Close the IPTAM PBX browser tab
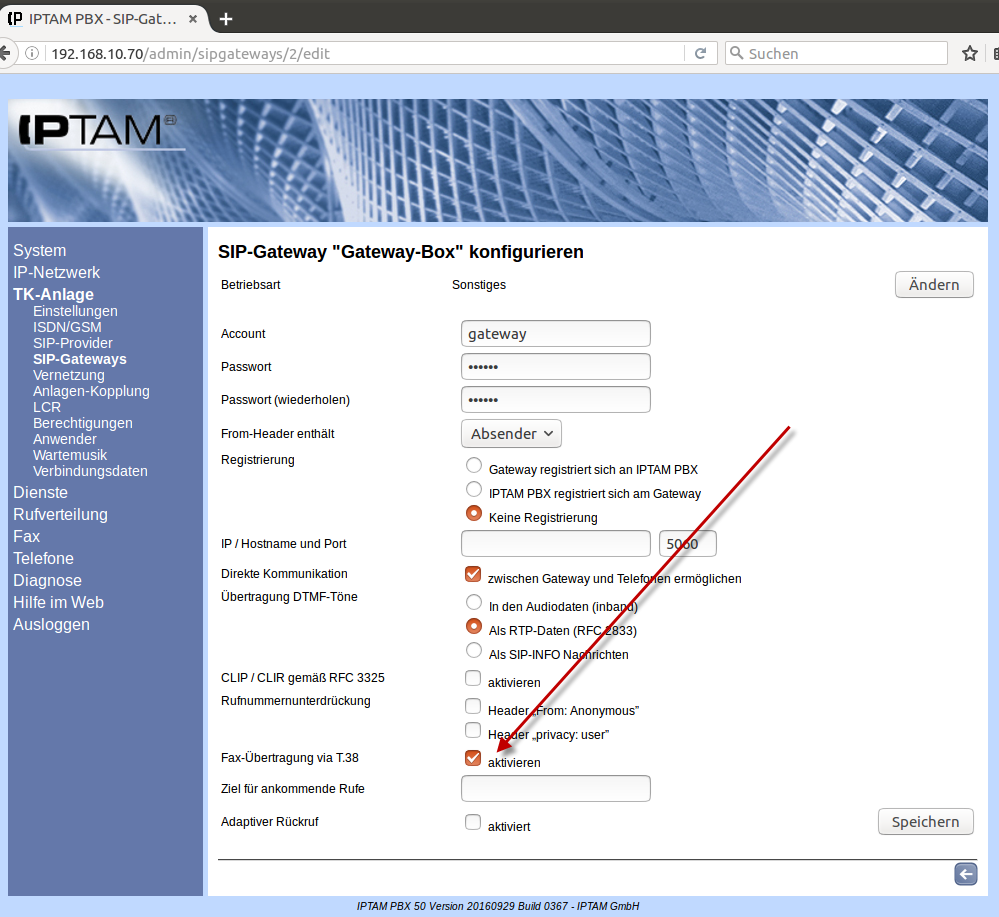 pos(193,19)
